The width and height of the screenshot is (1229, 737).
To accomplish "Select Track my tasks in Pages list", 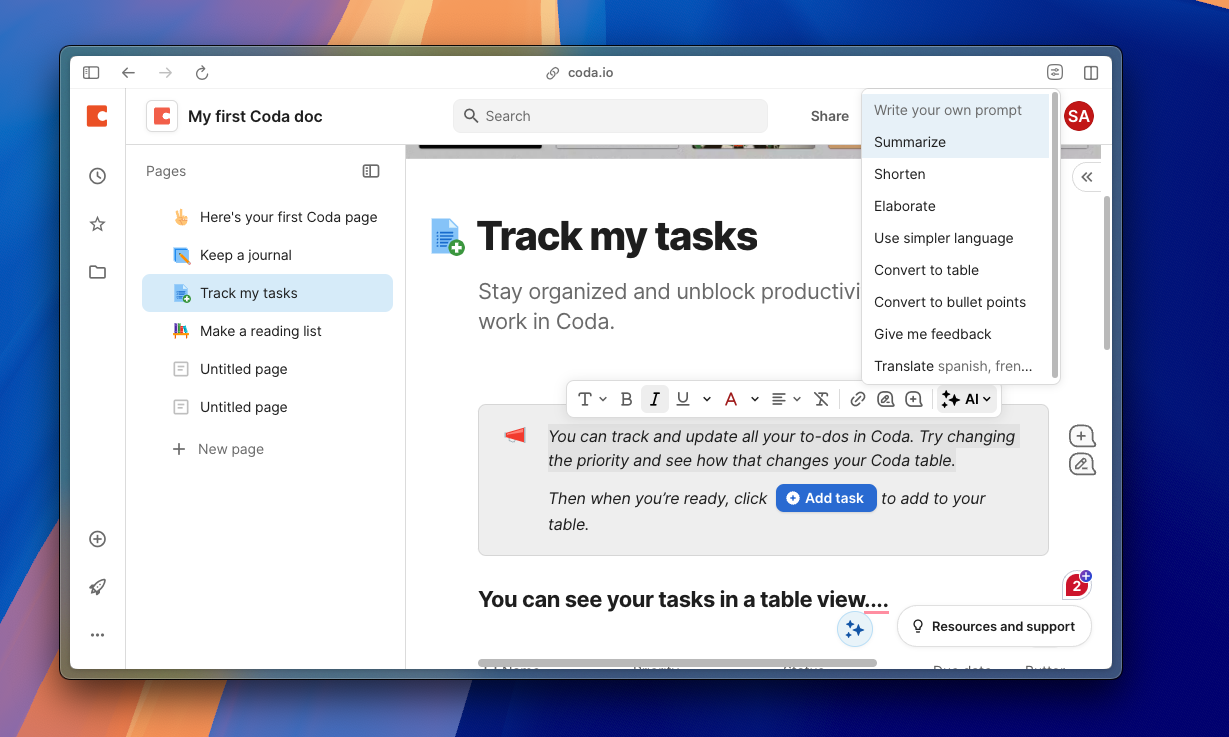I will (x=267, y=293).
